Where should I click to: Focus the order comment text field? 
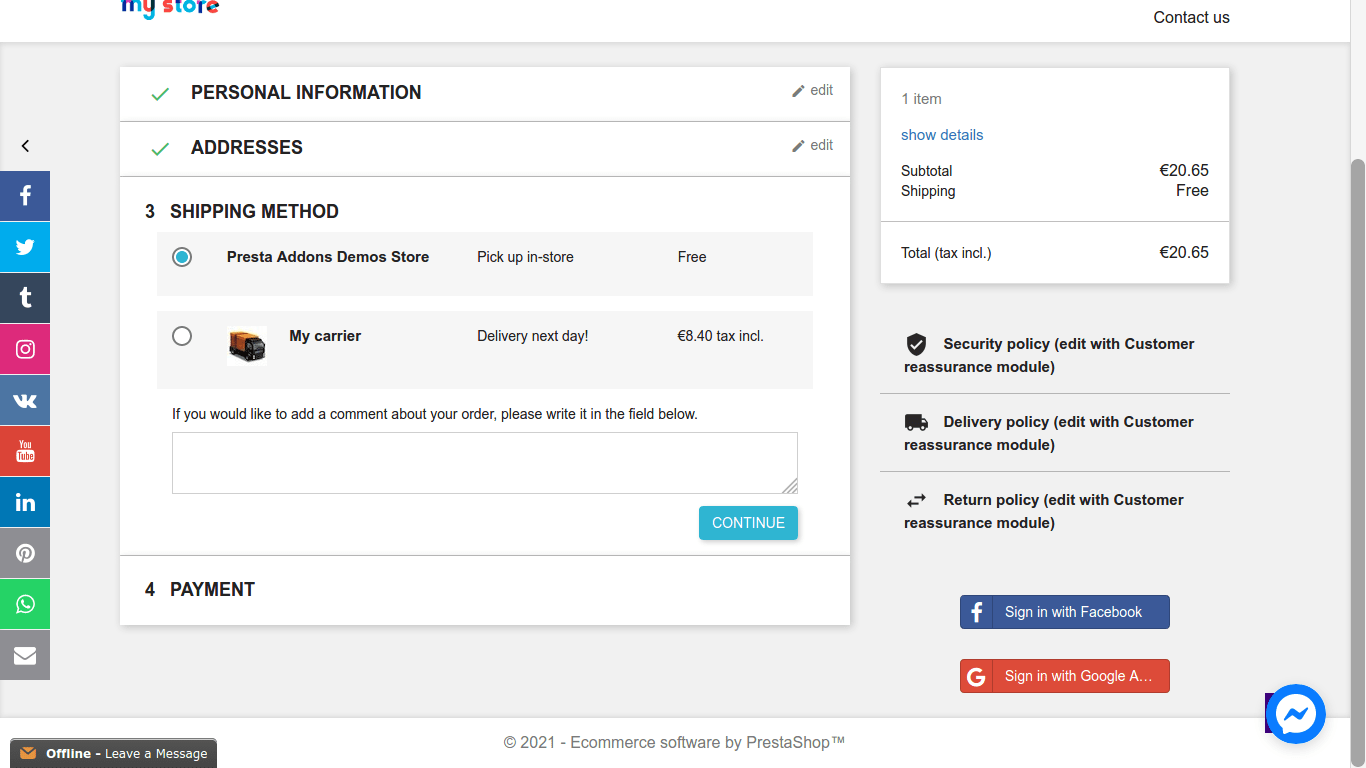click(484, 462)
